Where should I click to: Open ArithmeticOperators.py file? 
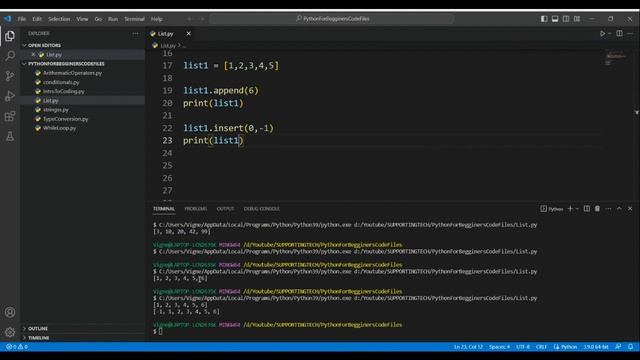[72, 73]
